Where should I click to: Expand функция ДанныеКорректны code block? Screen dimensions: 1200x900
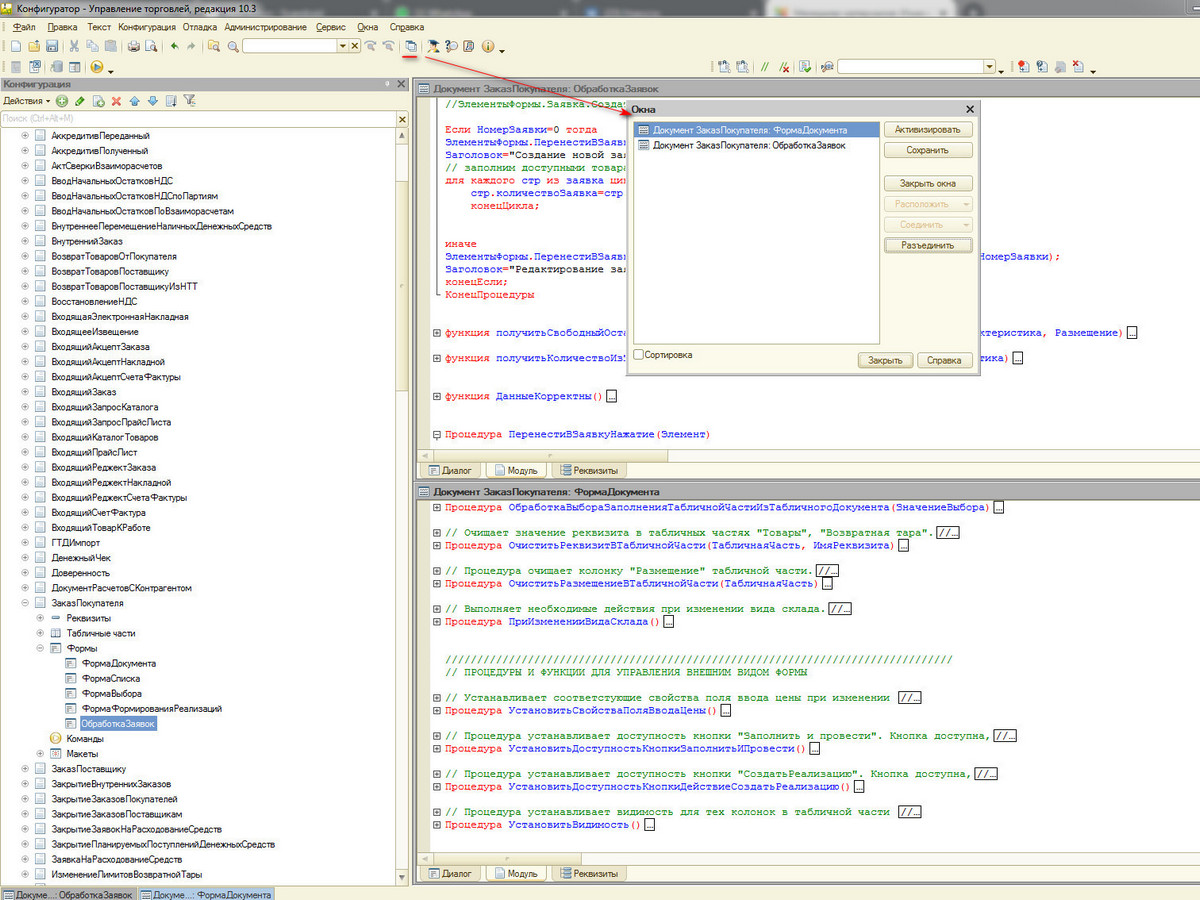click(x=436, y=397)
